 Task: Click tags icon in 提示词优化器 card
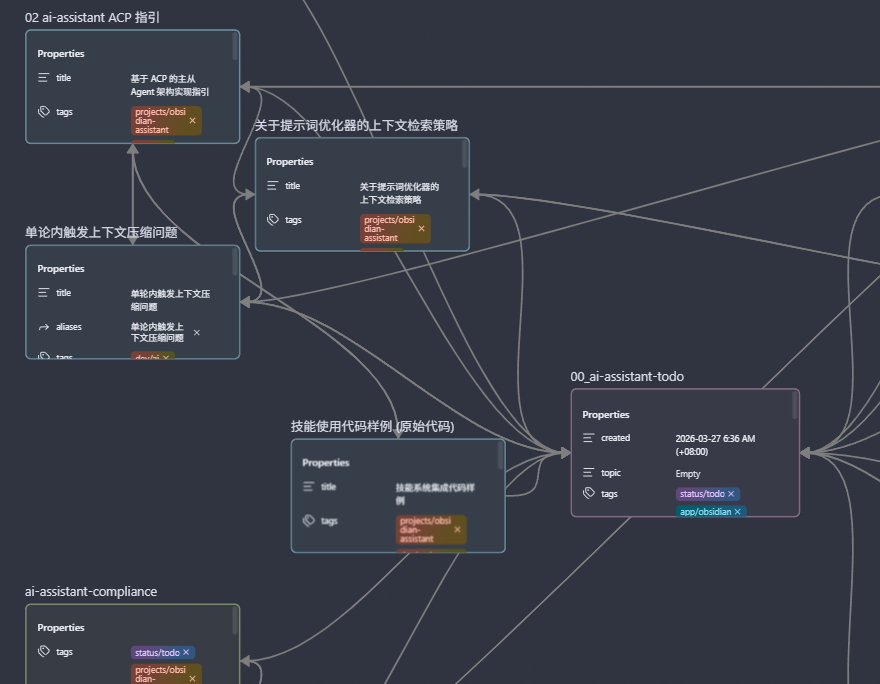[273, 220]
